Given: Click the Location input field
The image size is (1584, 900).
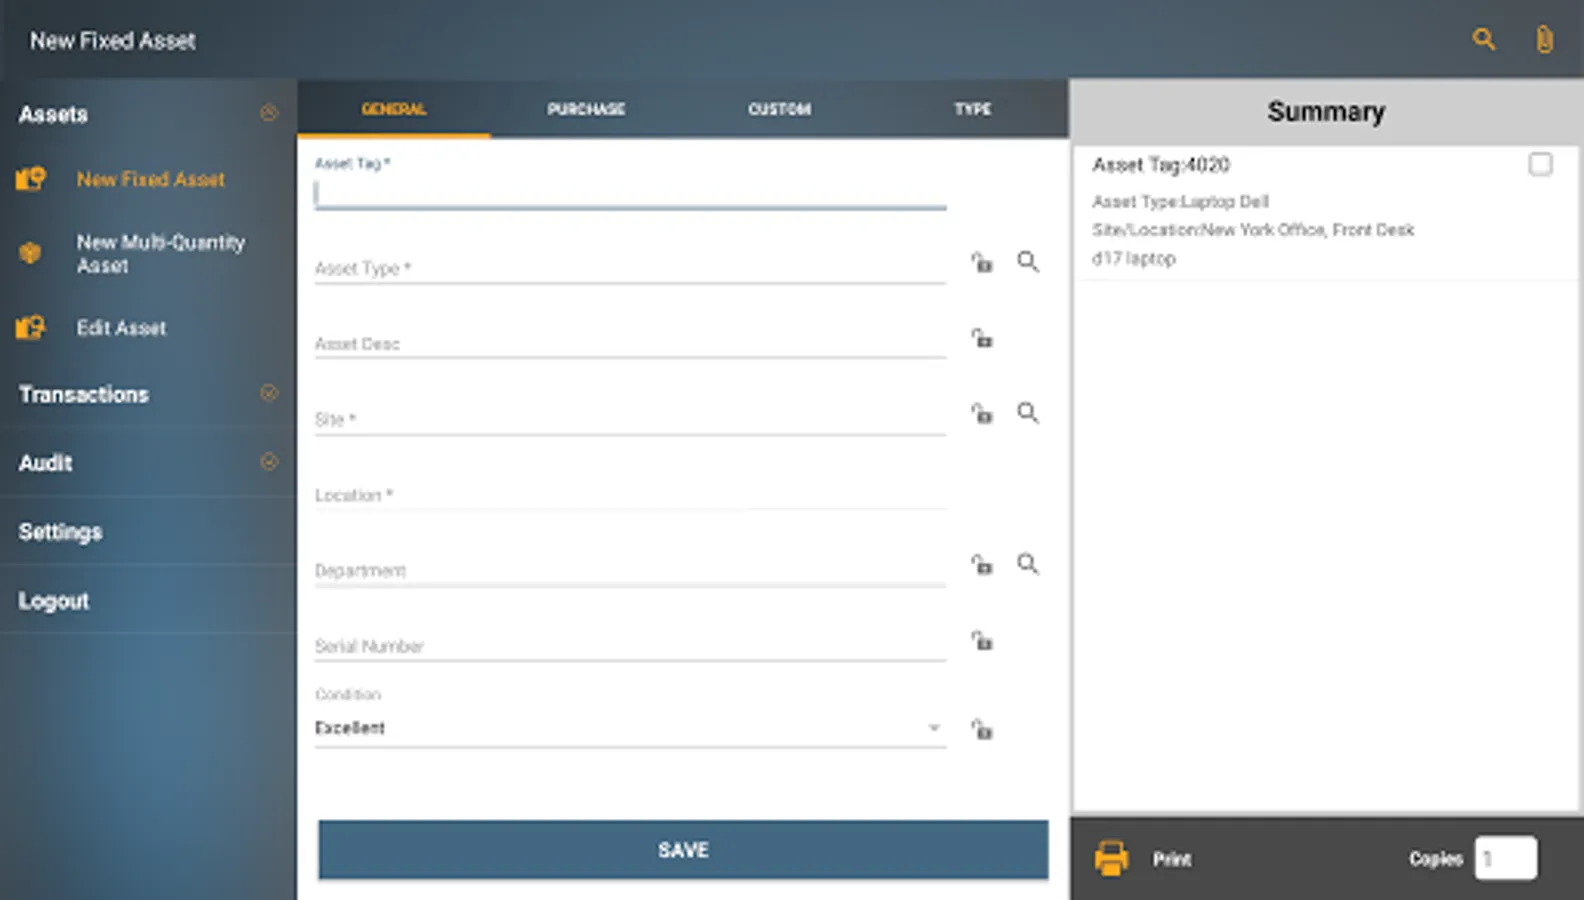Looking at the screenshot, I should click(630, 494).
